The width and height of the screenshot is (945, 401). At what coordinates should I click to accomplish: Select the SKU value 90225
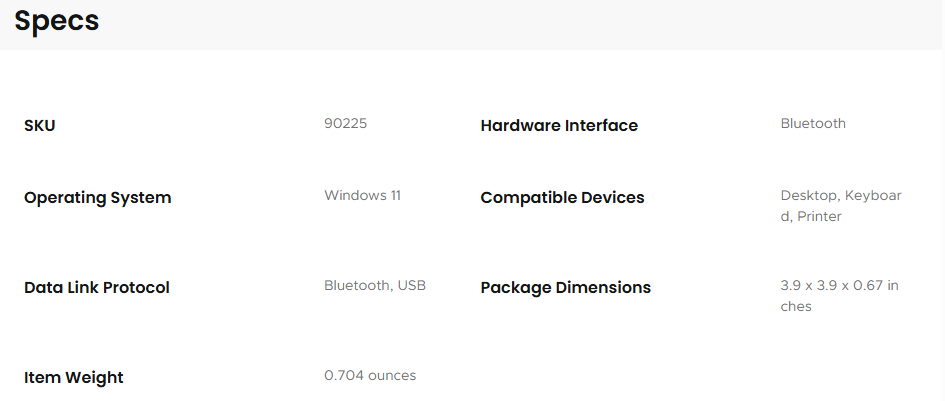pyautogui.click(x=345, y=124)
